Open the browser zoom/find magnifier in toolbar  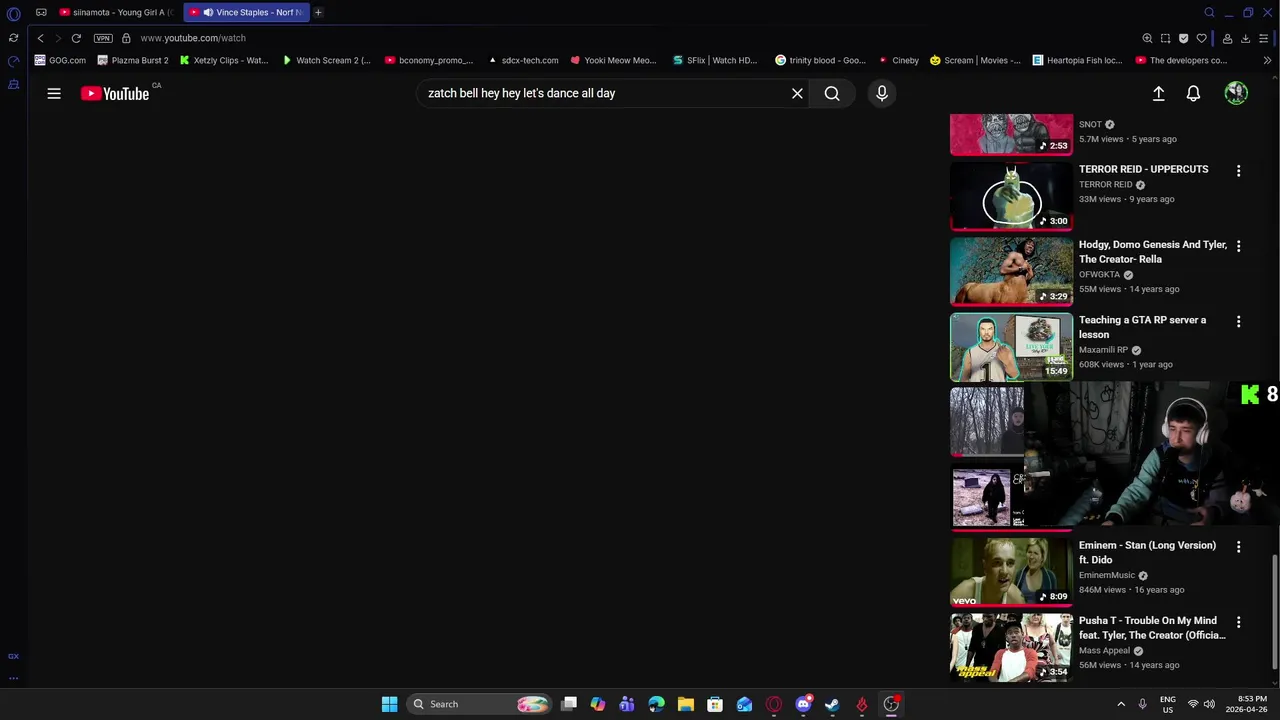click(1147, 38)
